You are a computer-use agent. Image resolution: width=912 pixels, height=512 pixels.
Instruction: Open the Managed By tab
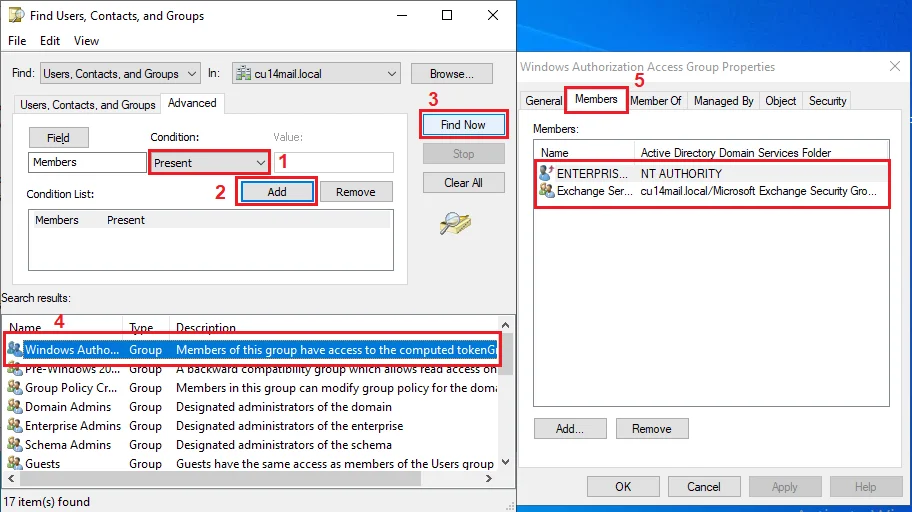(724, 101)
